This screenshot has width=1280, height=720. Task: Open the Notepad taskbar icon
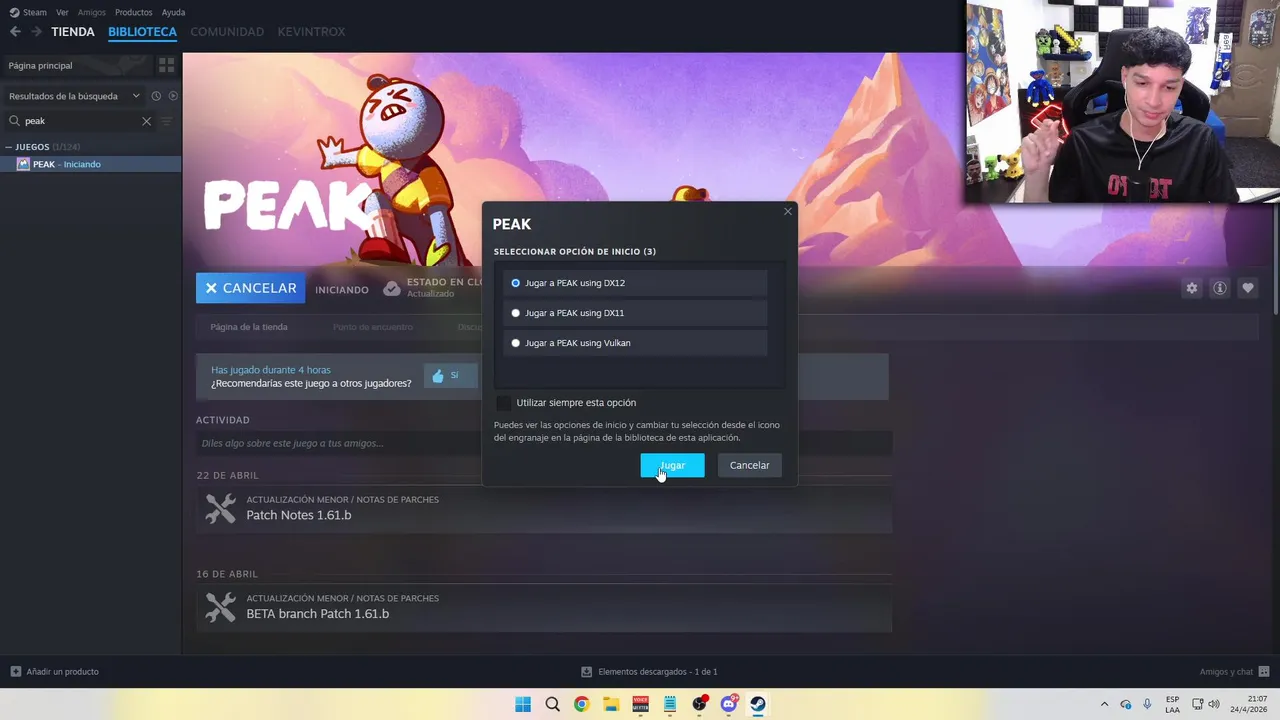(x=670, y=704)
